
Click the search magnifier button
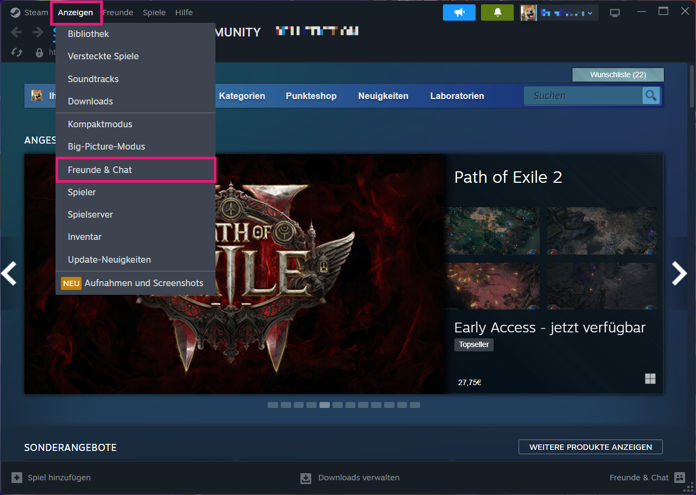click(651, 95)
